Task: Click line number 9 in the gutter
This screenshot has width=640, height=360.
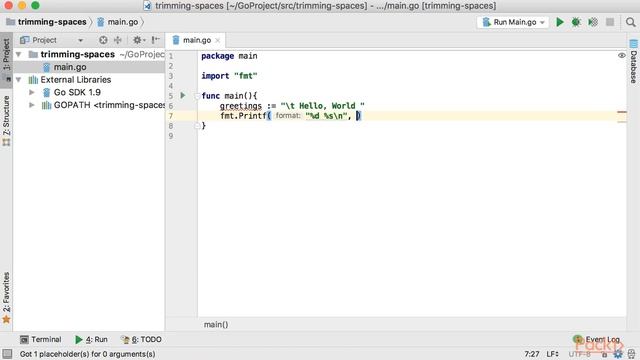Action: click(171, 136)
